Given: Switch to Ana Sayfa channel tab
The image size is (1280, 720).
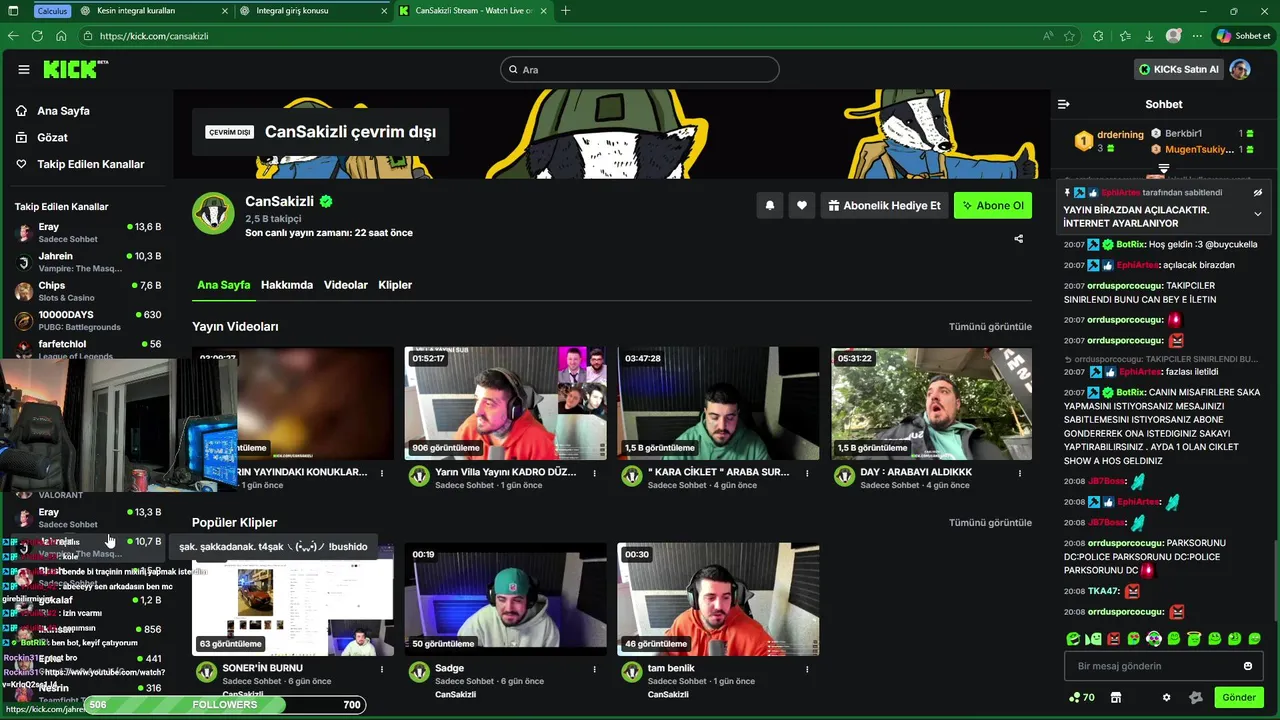Looking at the screenshot, I should 223,285.
